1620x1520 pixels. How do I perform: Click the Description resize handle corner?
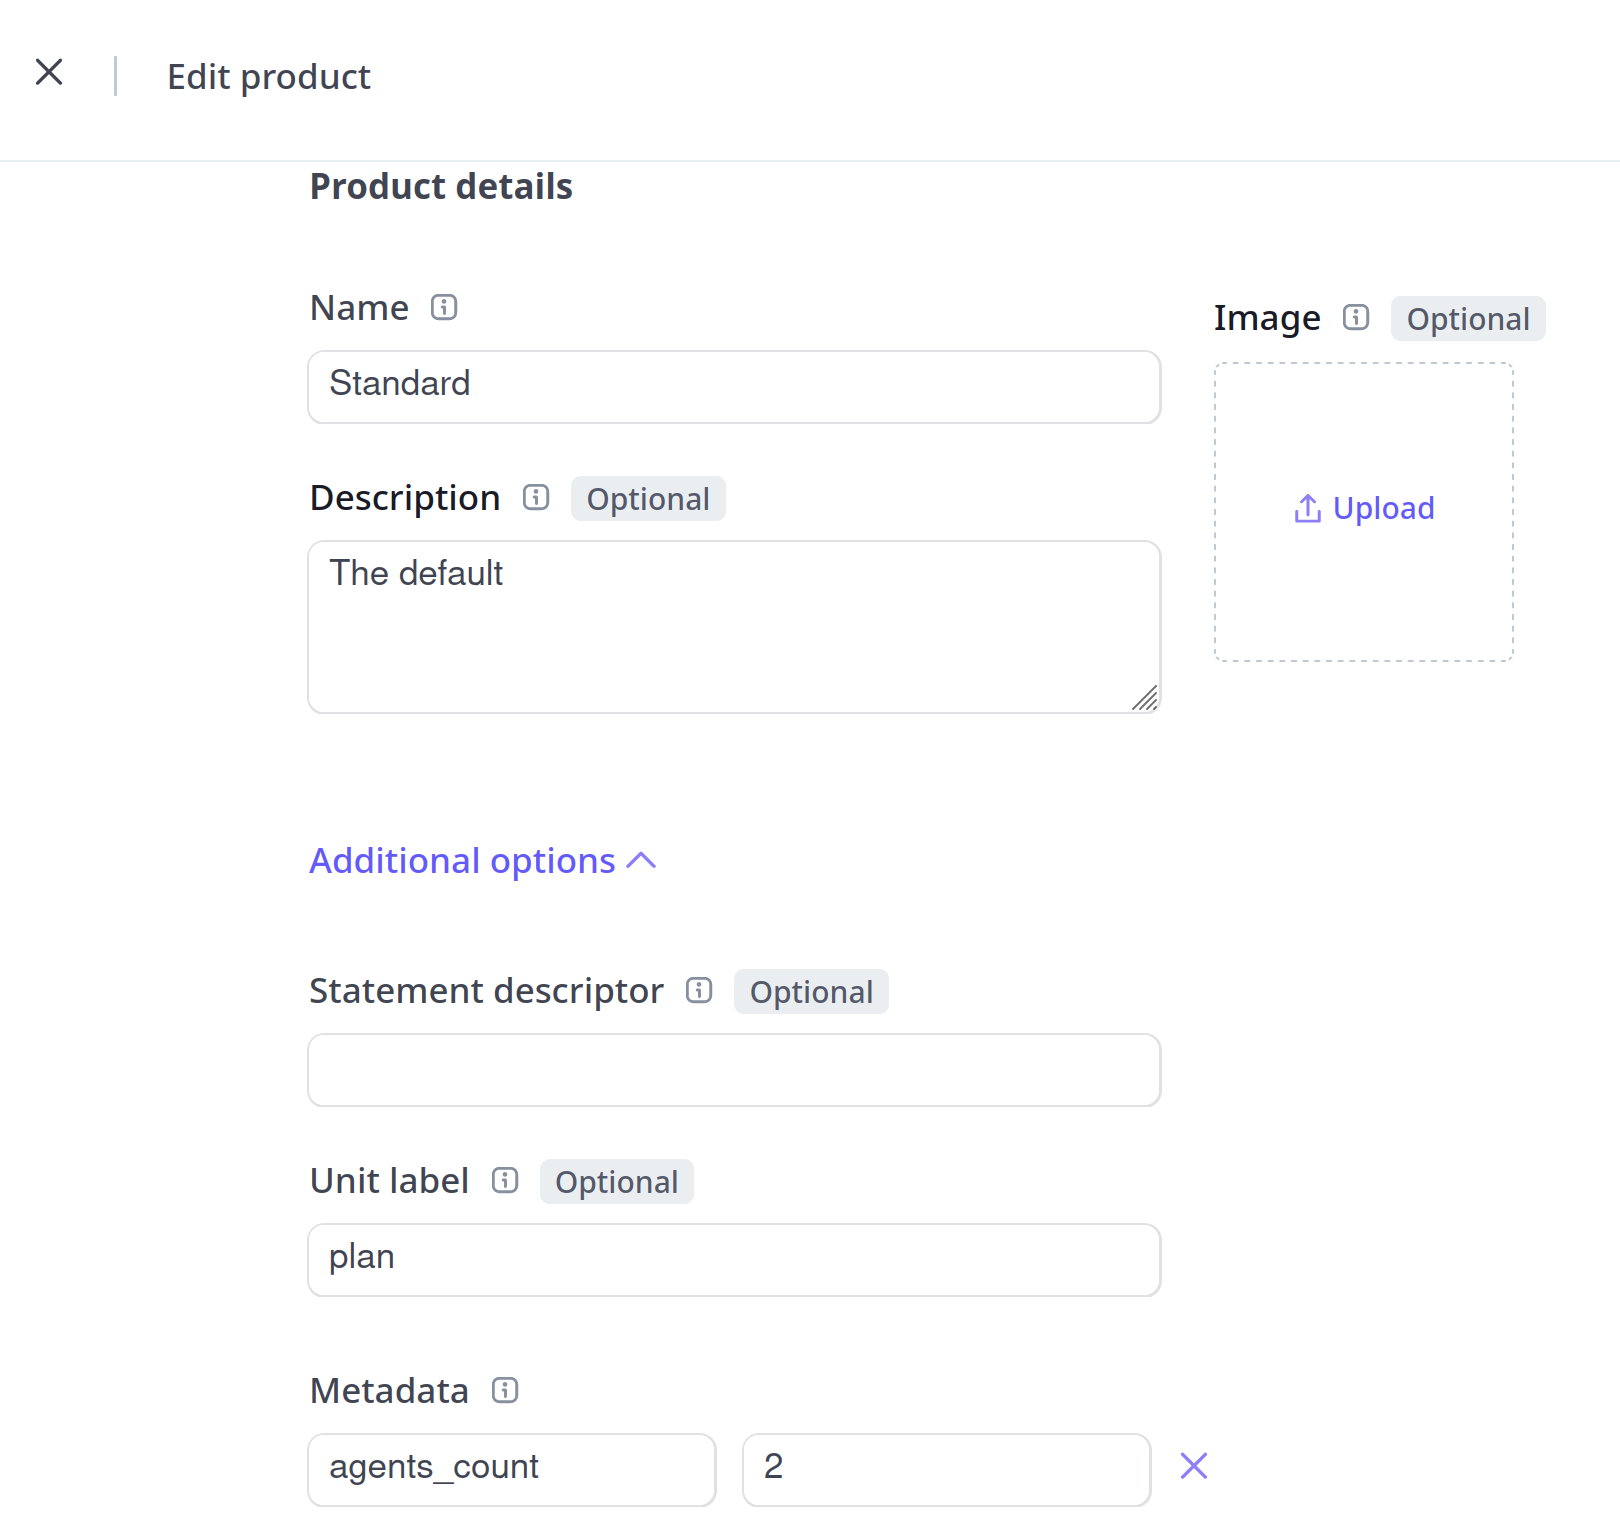click(1146, 699)
